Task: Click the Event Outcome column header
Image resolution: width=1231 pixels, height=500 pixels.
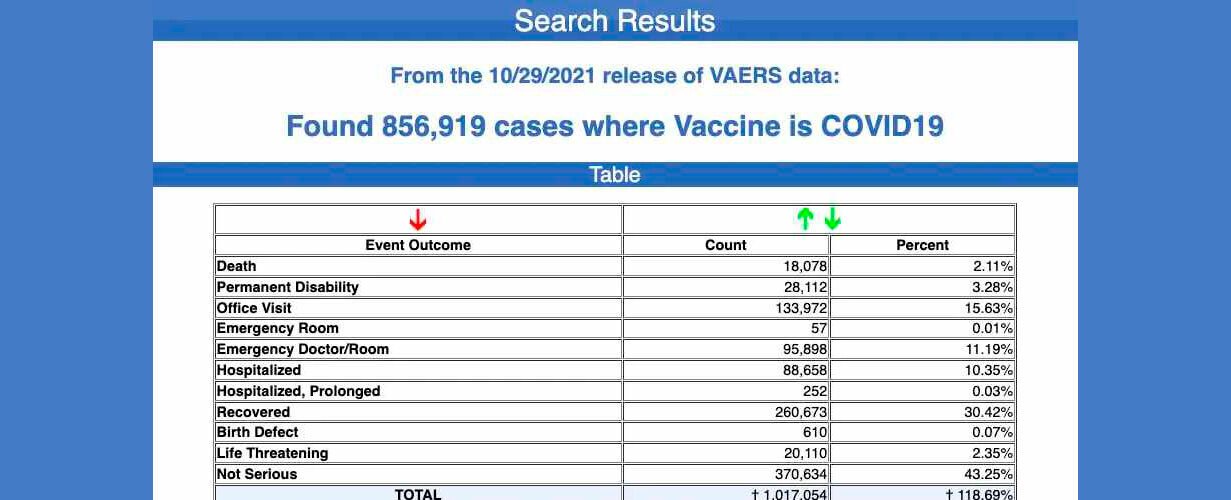Action: 418,245
